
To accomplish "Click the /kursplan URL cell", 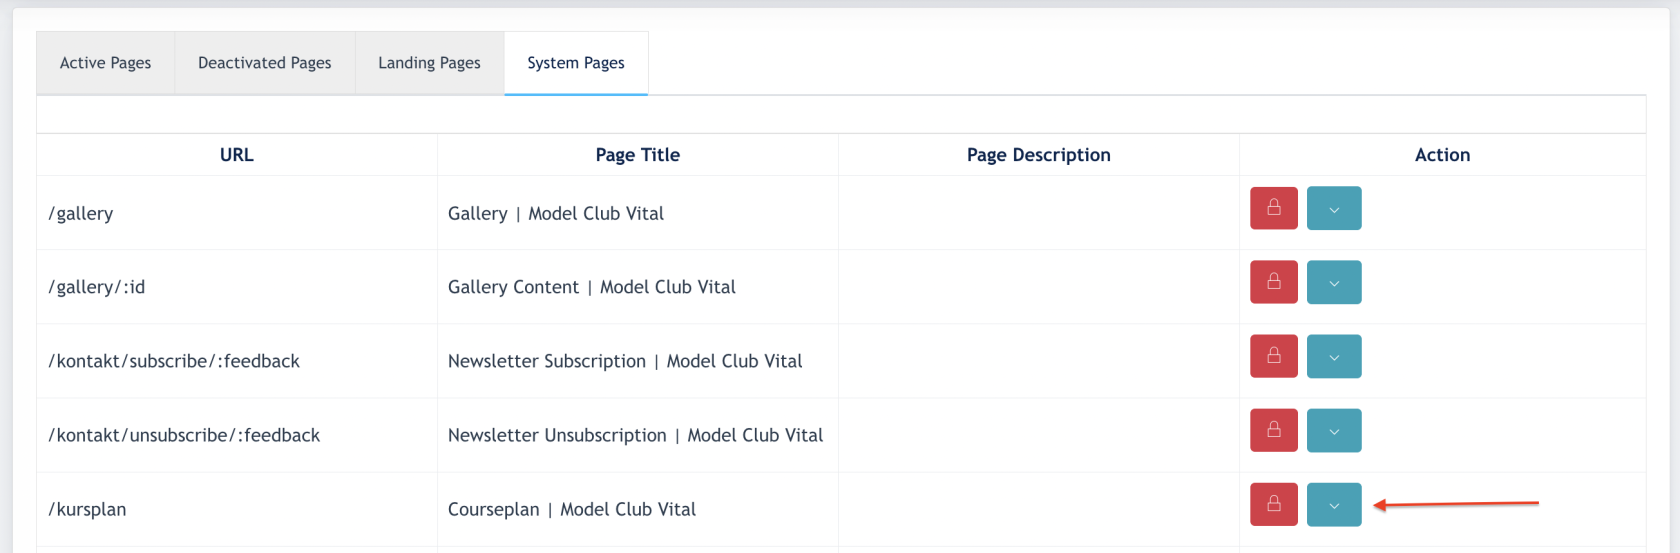I will 237,509.
